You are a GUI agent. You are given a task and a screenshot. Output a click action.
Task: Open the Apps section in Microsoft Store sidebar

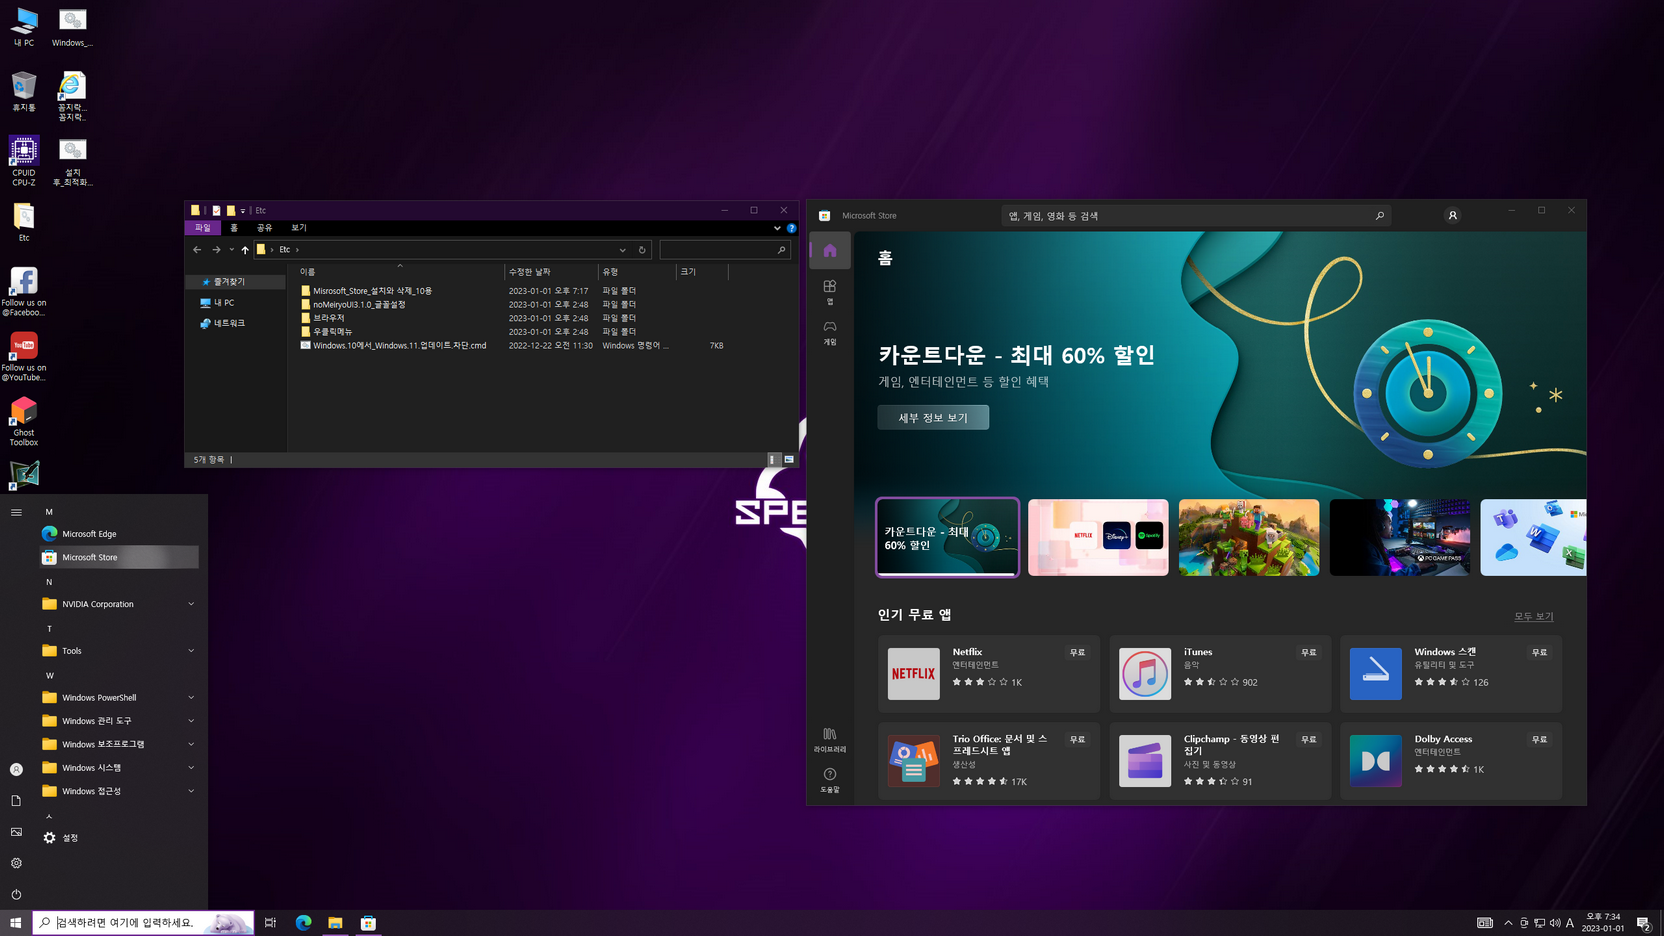(x=830, y=292)
